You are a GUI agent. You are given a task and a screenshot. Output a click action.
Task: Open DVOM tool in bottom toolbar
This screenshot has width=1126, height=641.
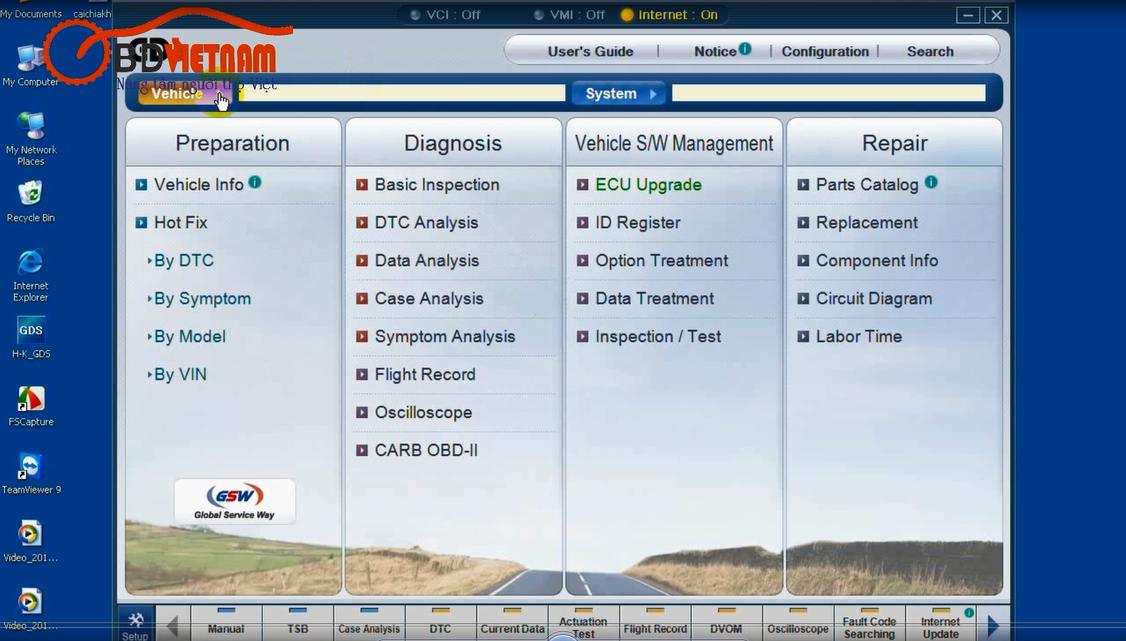tap(726, 623)
